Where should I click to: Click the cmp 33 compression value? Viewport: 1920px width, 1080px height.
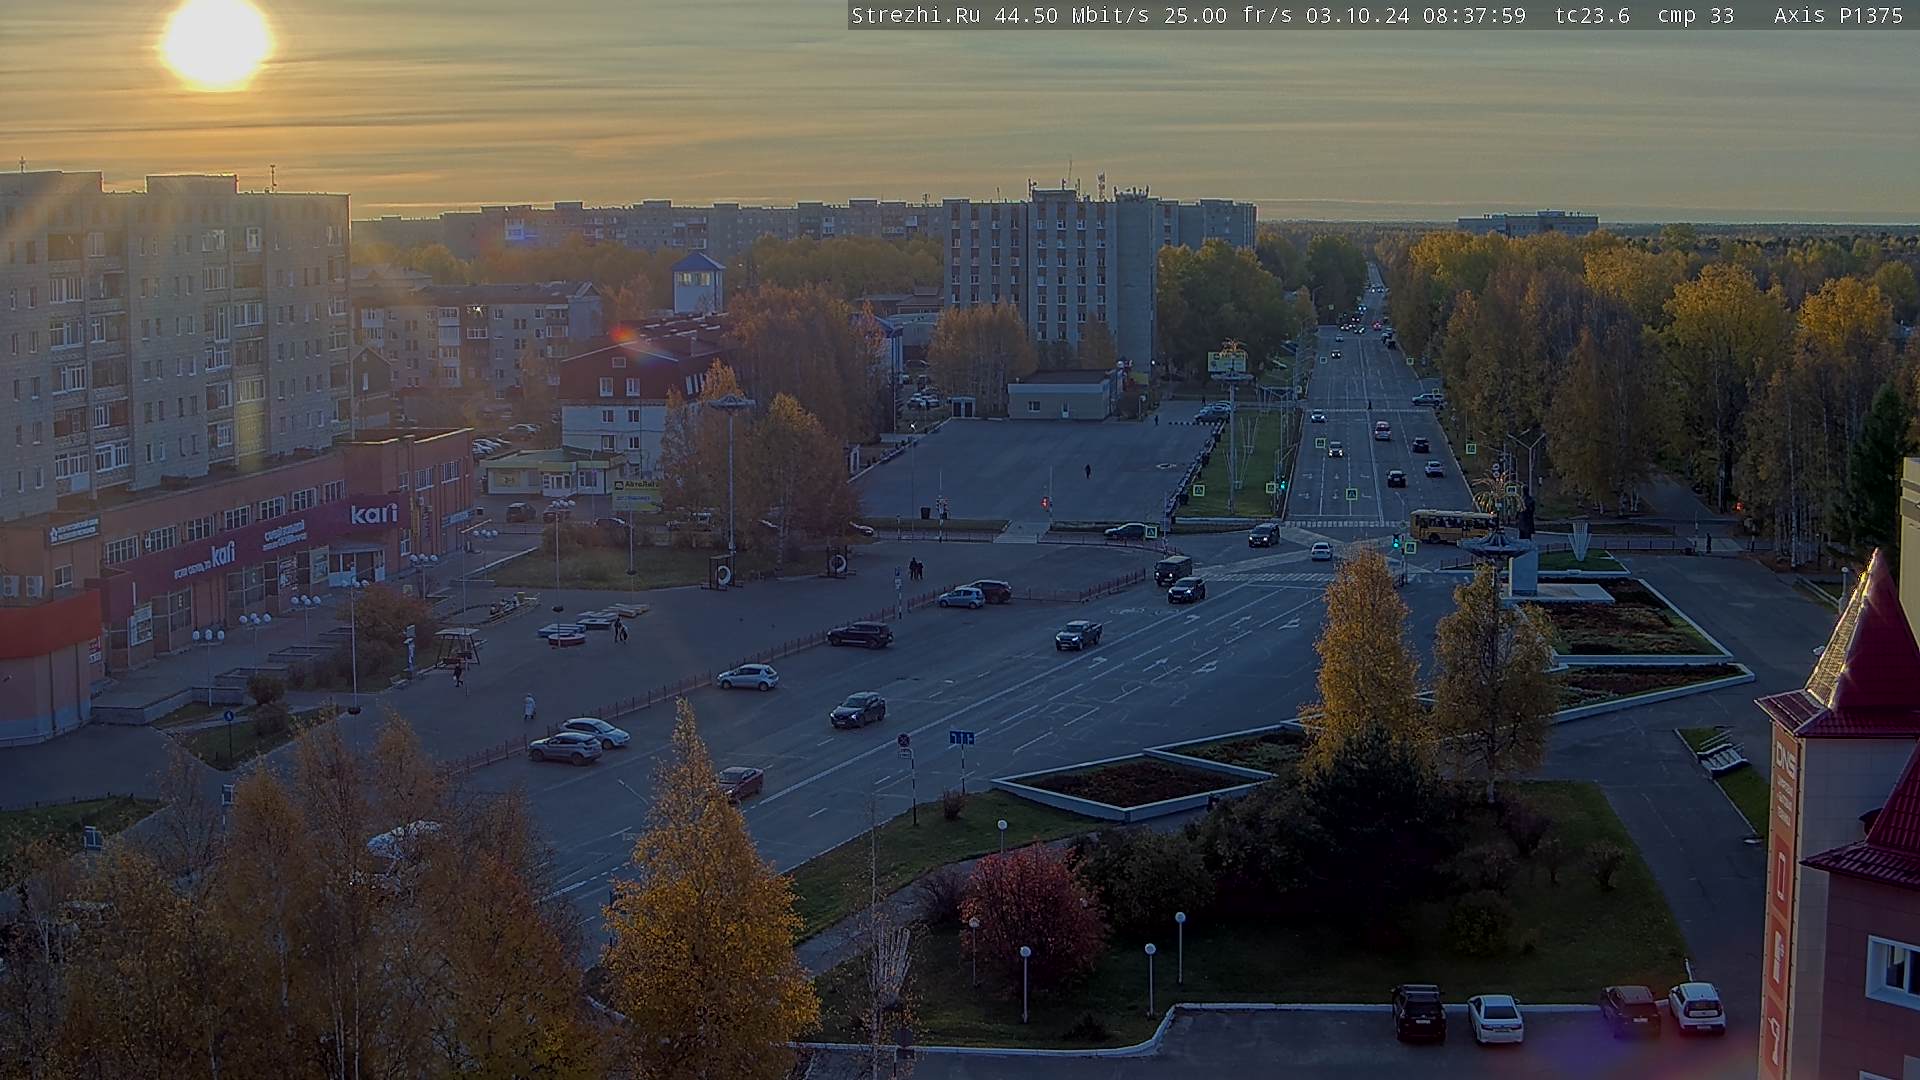(1695, 15)
